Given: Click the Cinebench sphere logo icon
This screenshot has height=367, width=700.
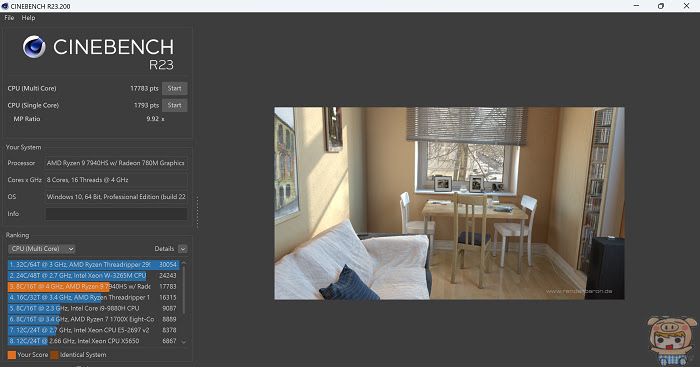Looking at the screenshot, I should click(x=34, y=47).
